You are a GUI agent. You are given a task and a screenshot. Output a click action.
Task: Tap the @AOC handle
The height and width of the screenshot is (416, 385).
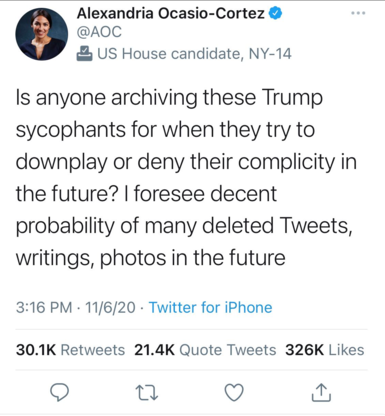(99, 32)
